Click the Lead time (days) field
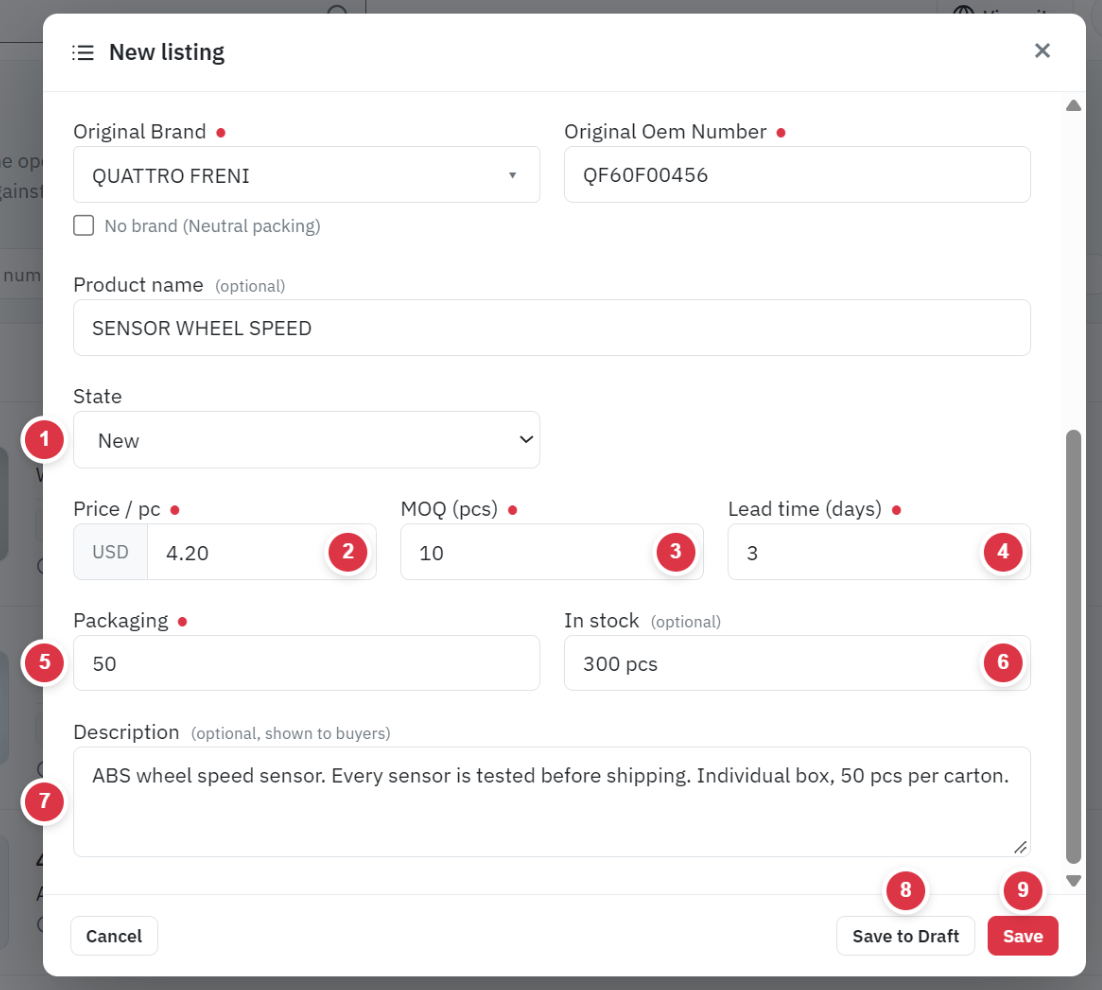Image resolution: width=1102 pixels, height=990 pixels. [879, 552]
